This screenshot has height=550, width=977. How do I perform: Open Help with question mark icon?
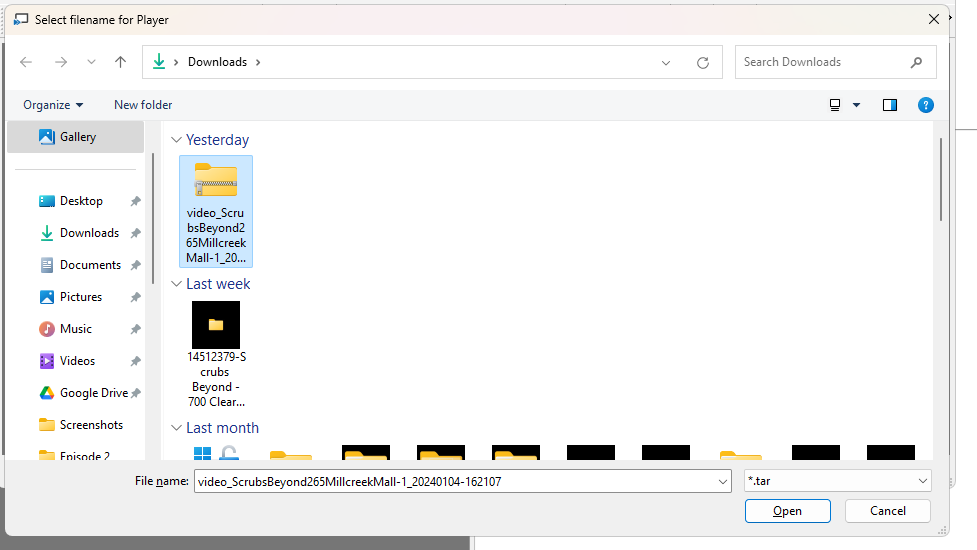pos(926,105)
